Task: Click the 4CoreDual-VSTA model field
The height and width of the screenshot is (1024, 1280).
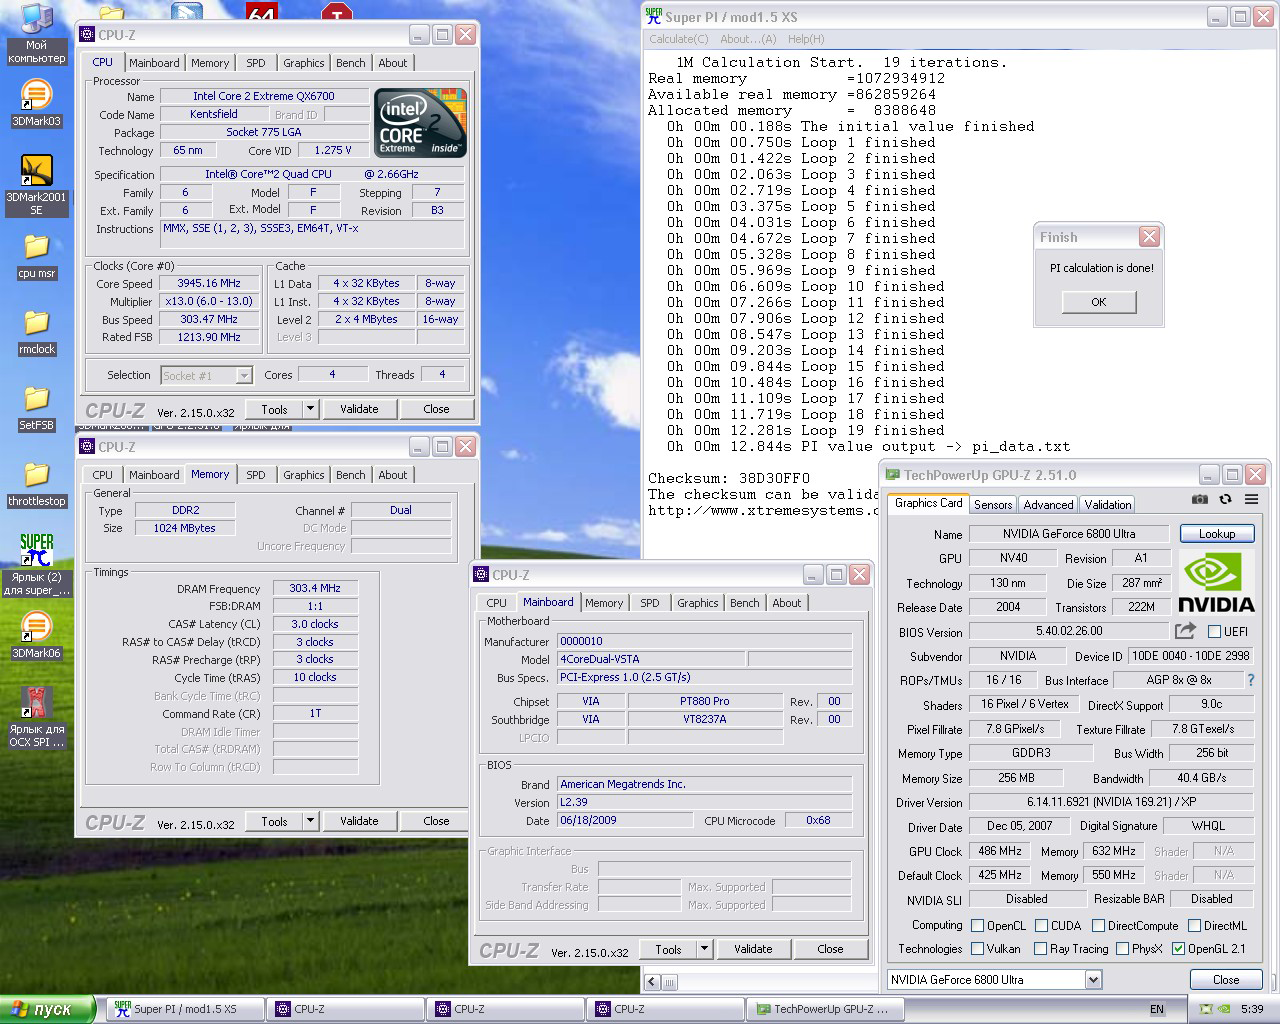Action: click(x=651, y=659)
